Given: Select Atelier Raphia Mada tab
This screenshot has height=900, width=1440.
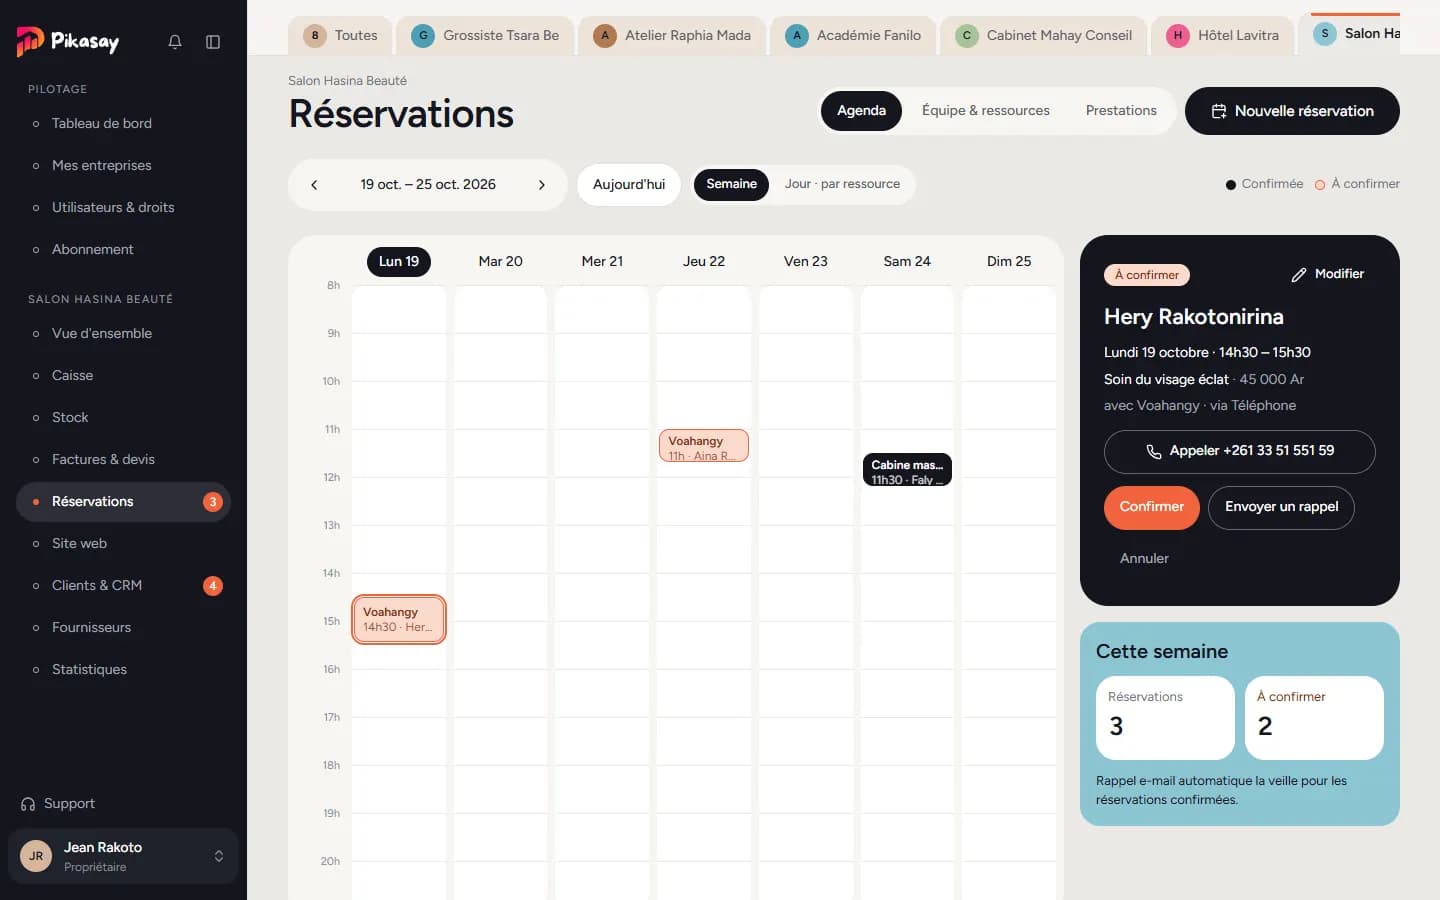Looking at the screenshot, I should tap(672, 35).
